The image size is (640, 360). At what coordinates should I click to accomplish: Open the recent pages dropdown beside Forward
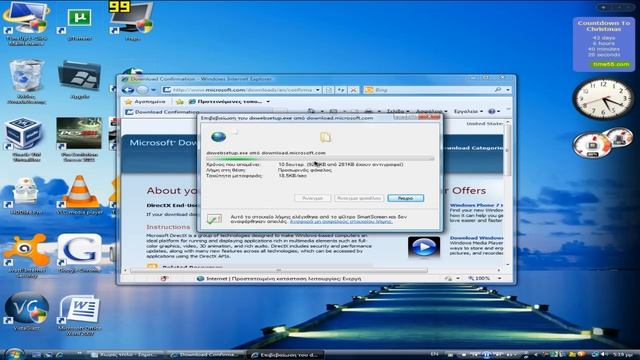click(x=153, y=90)
